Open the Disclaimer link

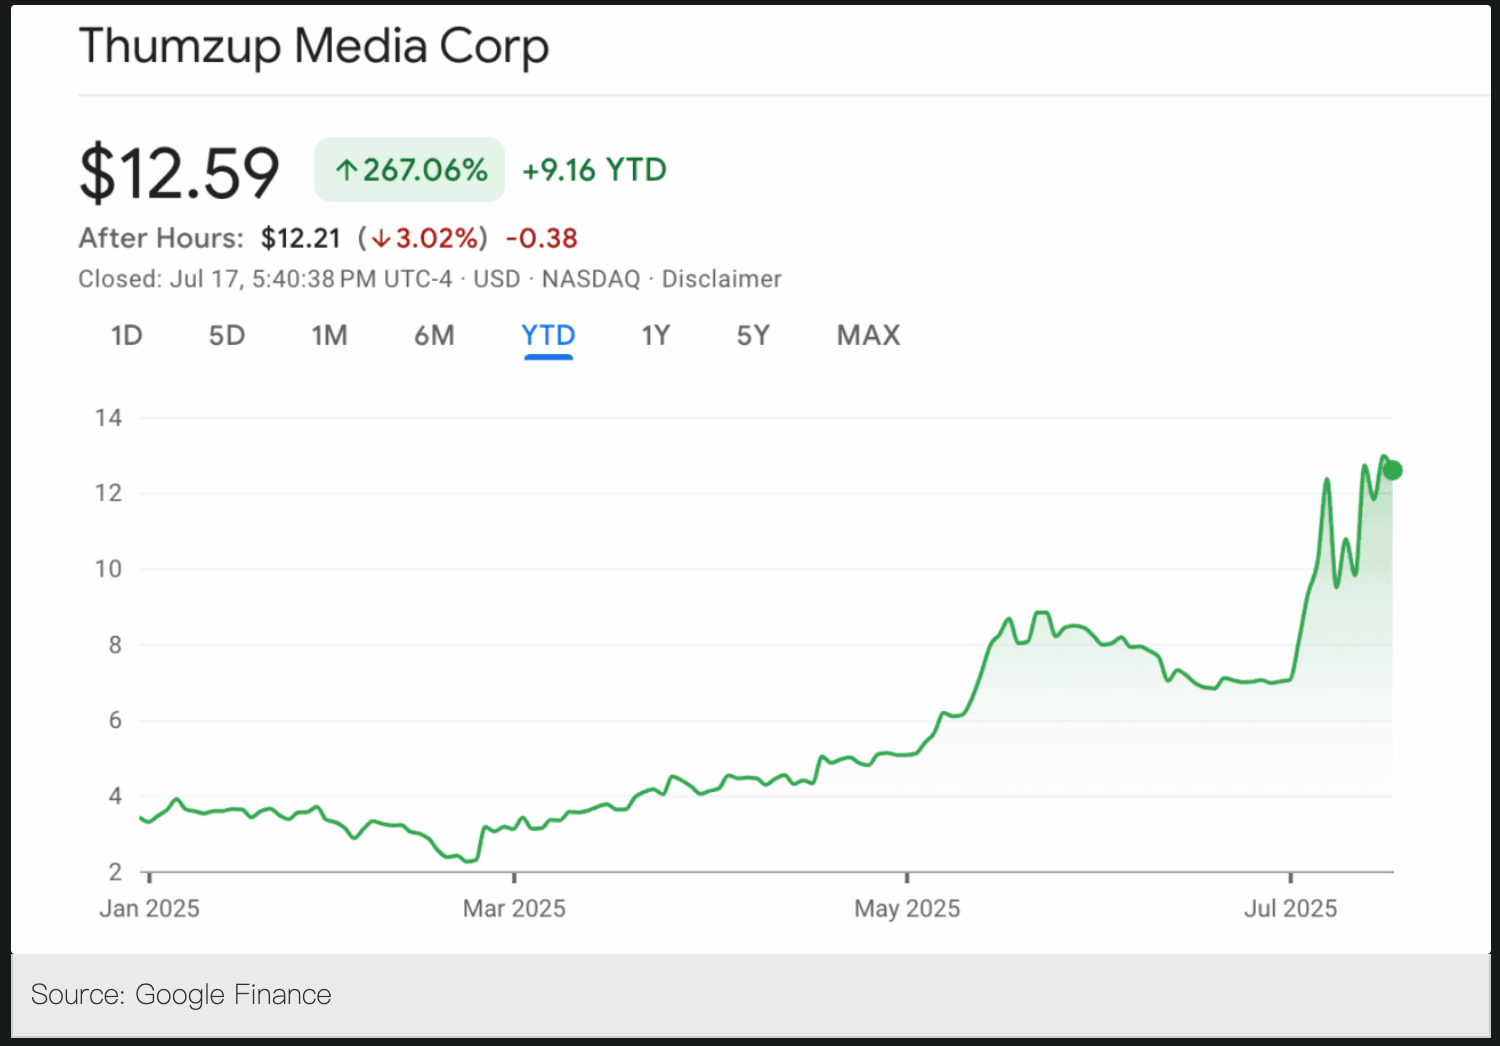pyautogui.click(x=721, y=279)
